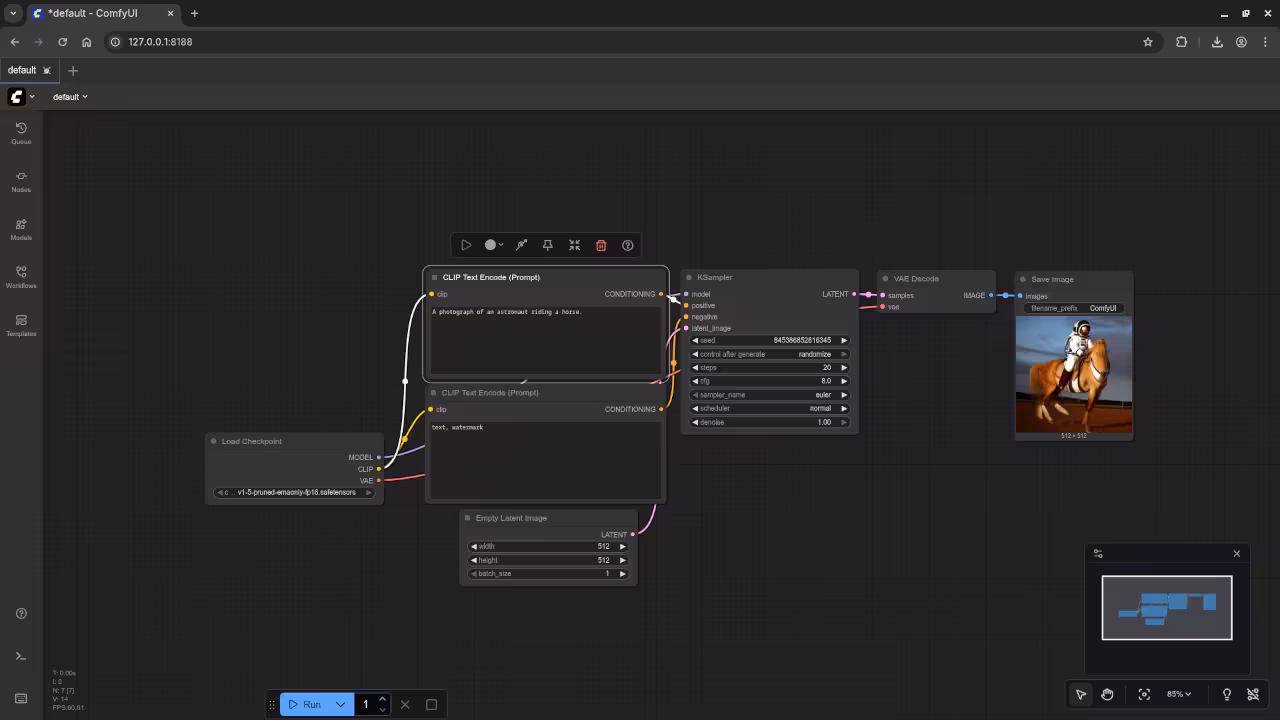Pin the selected CLIP Text Encode node
Screen dimensions: 1280x720
click(x=547, y=245)
